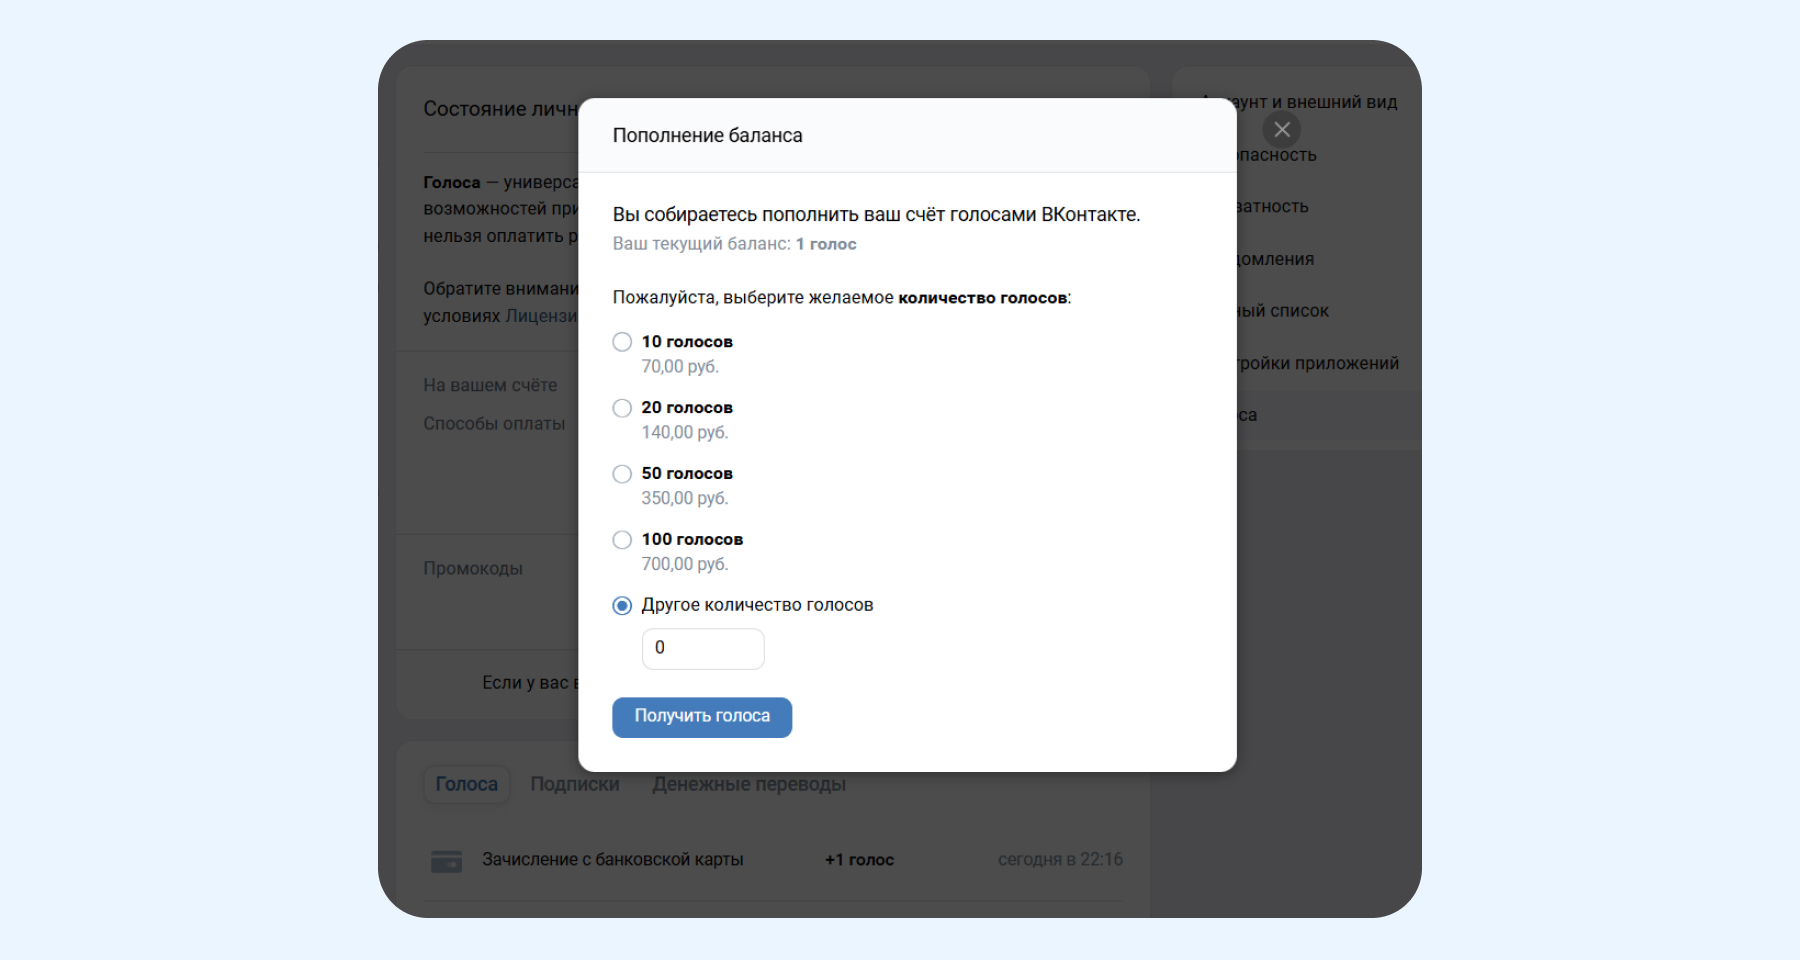Click the 350,00 руб. price label
This screenshot has width=1800, height=960.
(x=685, y=499)
